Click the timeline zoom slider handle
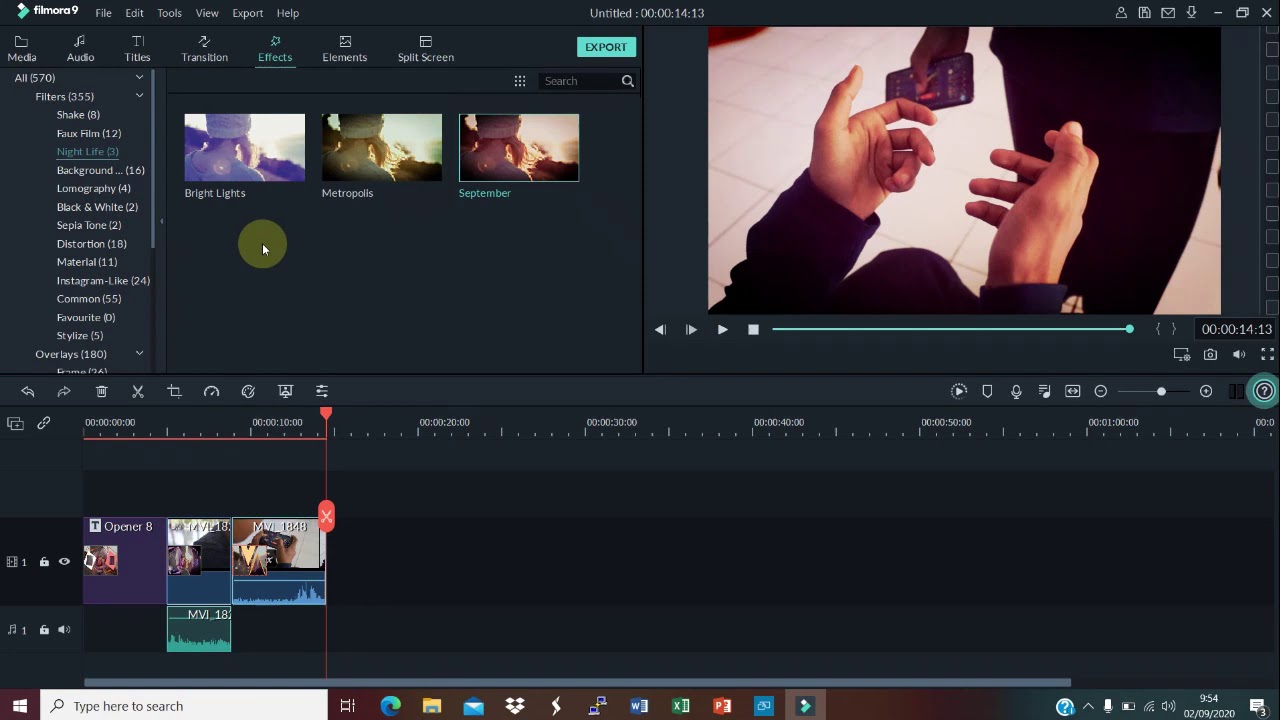 pos(1161,391)
